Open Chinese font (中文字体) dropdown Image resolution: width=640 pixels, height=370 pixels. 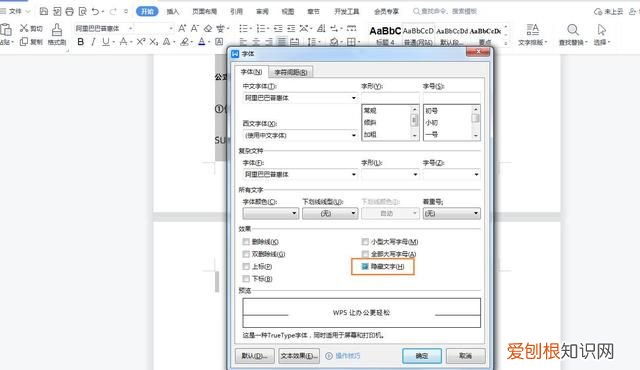click(x=354, y=98)
